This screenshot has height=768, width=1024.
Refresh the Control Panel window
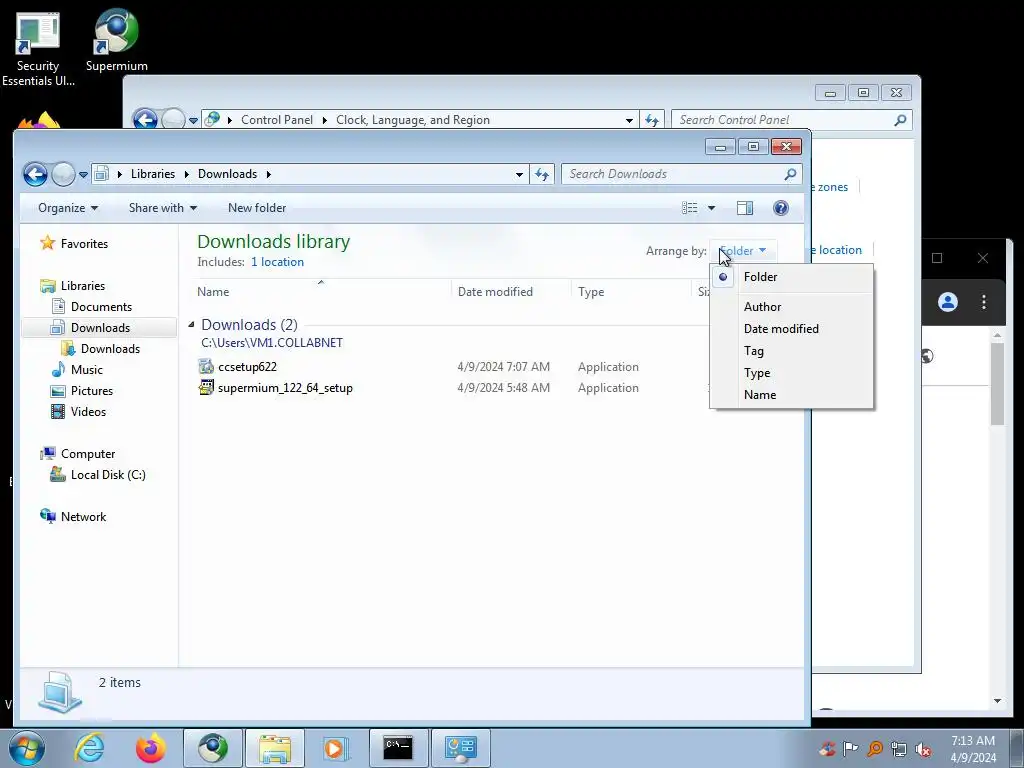point(652,120)
